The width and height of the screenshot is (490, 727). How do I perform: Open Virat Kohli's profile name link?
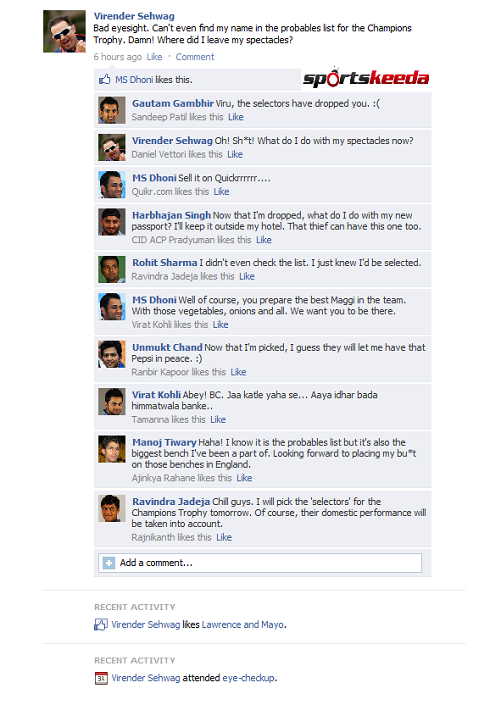click(x=156, y=395)
